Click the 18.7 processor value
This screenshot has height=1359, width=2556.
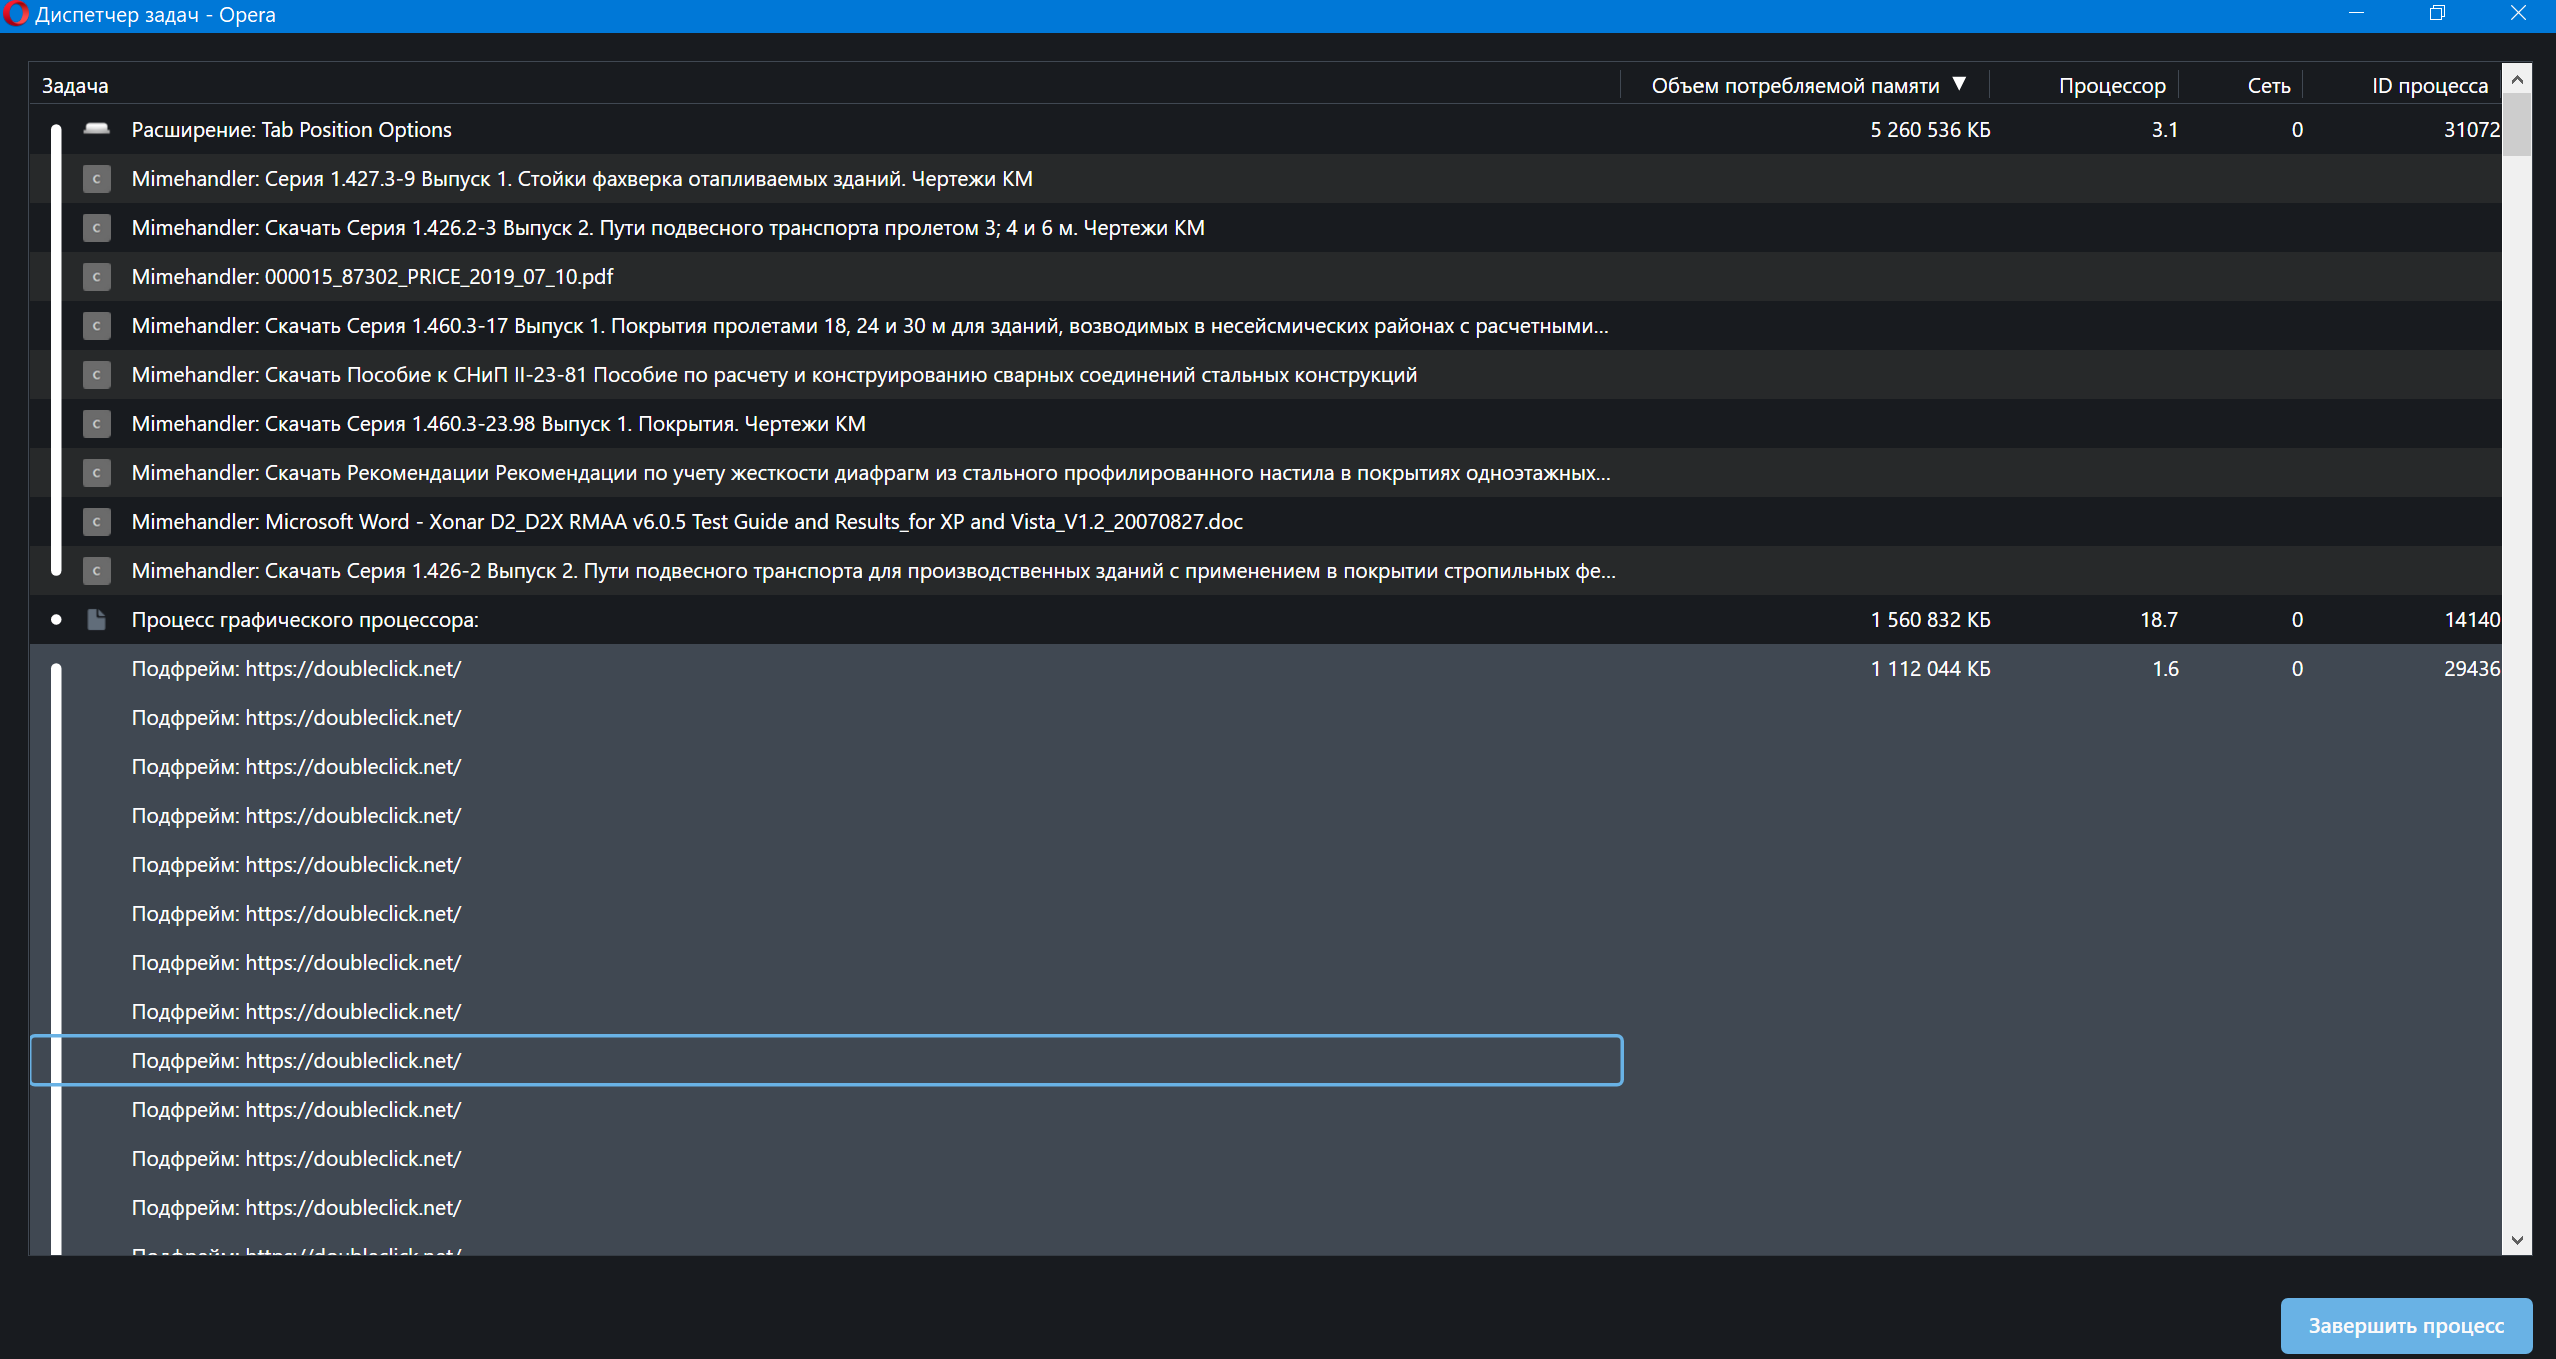(2158, 620)
